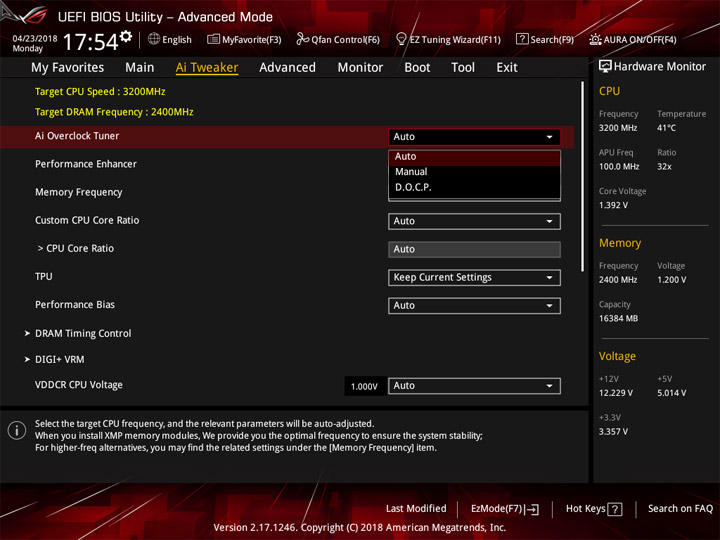Click the VDDCR CPU Voltage 1.000V value
720x540 pixels.
(x=364, y=386)
